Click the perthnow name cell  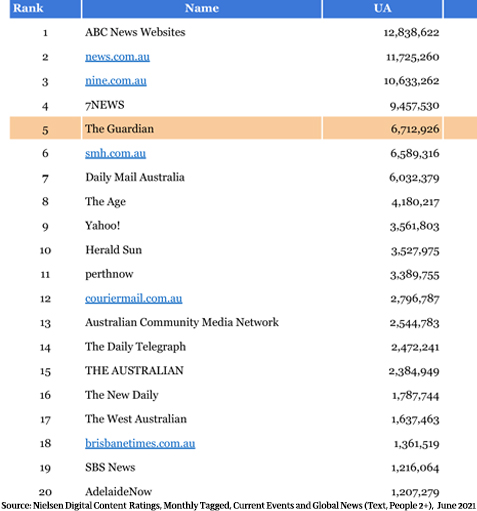click(109, 274)
